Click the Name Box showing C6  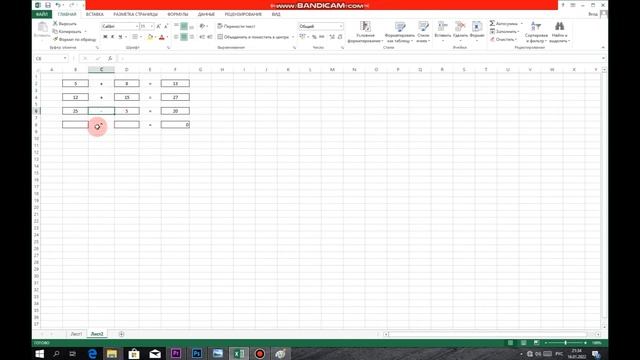pos(51,58)
